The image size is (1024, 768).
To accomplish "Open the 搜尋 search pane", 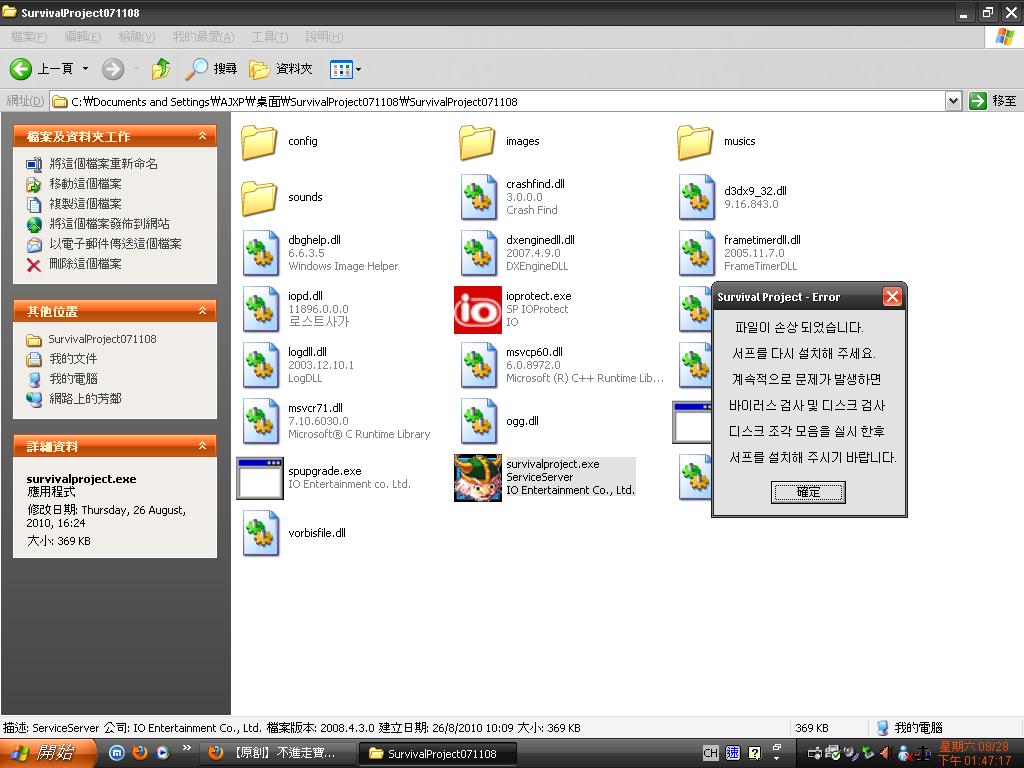I will pos(211,69).
